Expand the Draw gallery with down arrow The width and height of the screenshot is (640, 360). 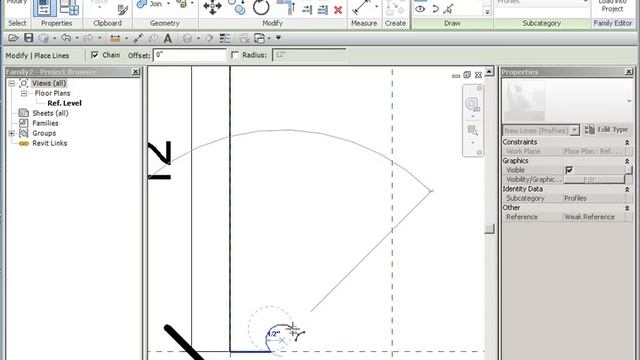[487, 12]
